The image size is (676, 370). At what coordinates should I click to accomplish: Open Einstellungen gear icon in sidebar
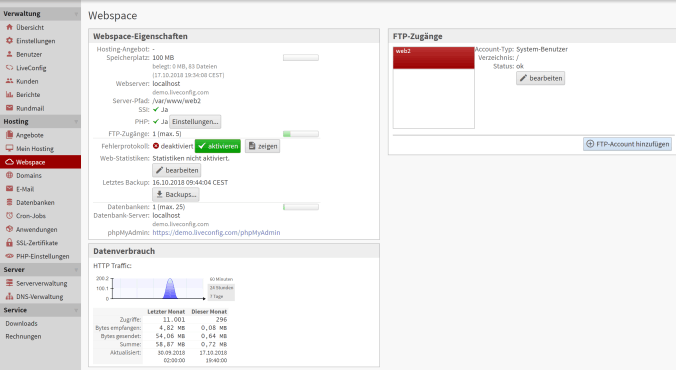9,41
